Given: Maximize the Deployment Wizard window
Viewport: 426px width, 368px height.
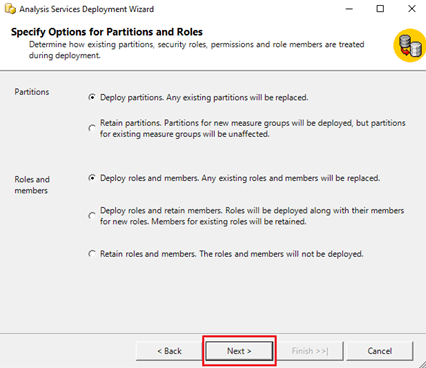Looking at the screenshot, I should pyautogui.click(x=380, y=9).
